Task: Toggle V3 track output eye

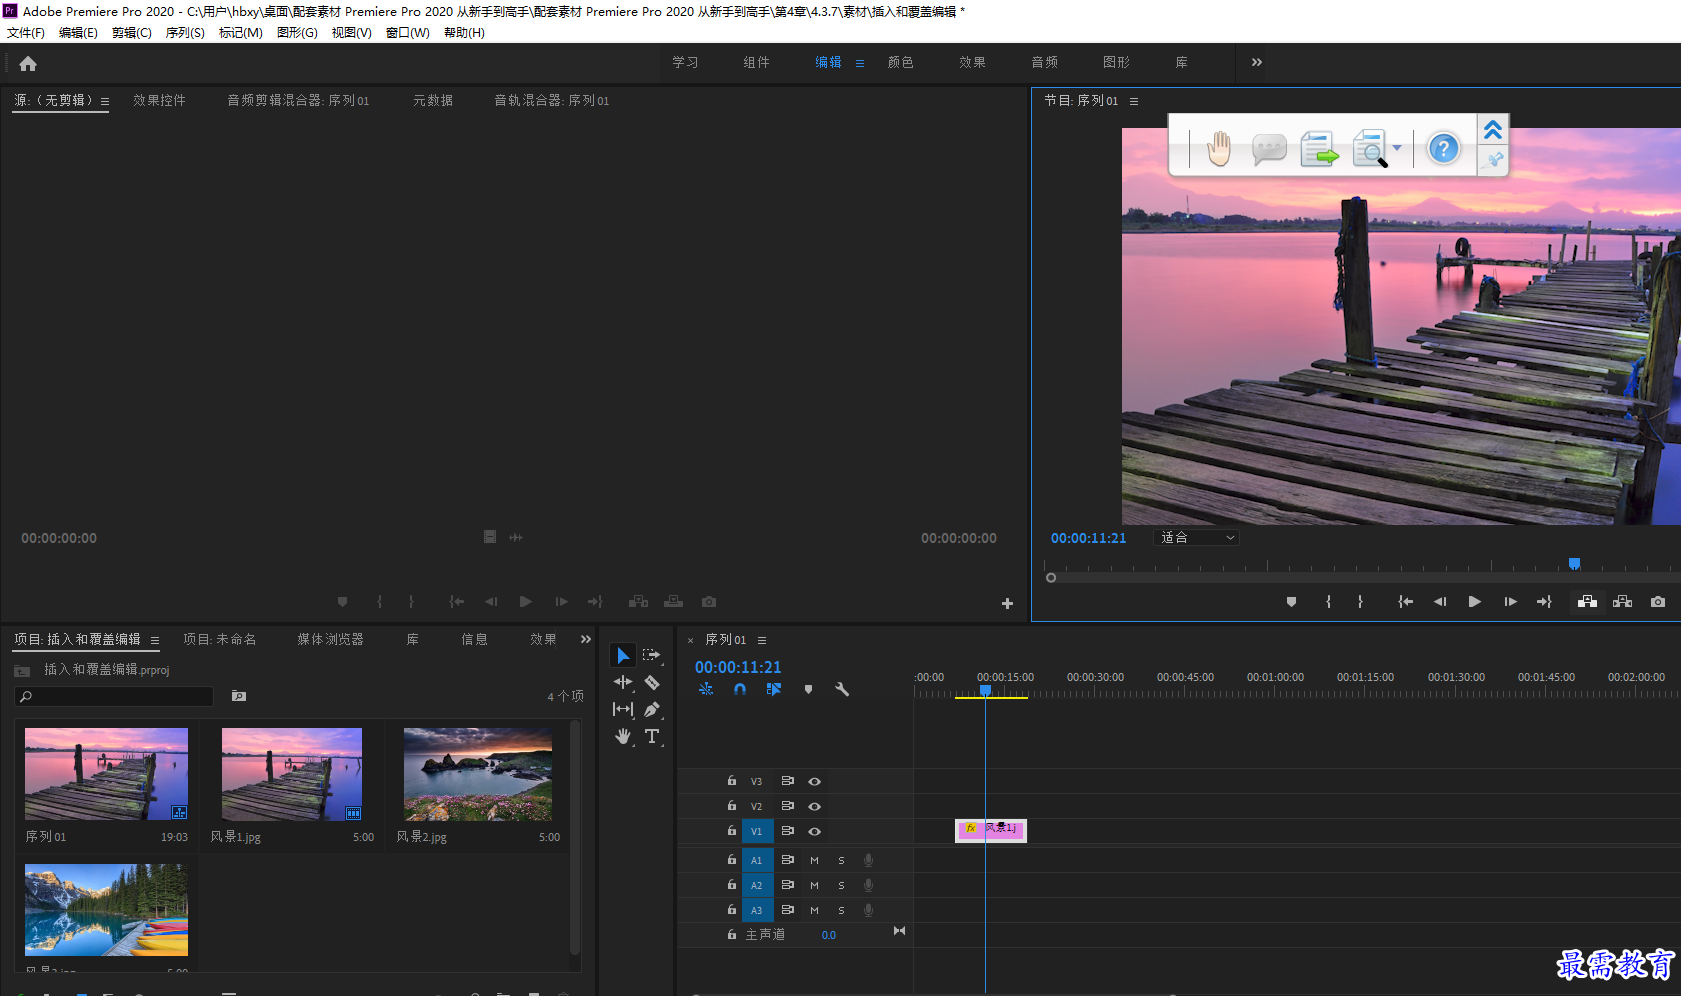Action: click(814, 781)
